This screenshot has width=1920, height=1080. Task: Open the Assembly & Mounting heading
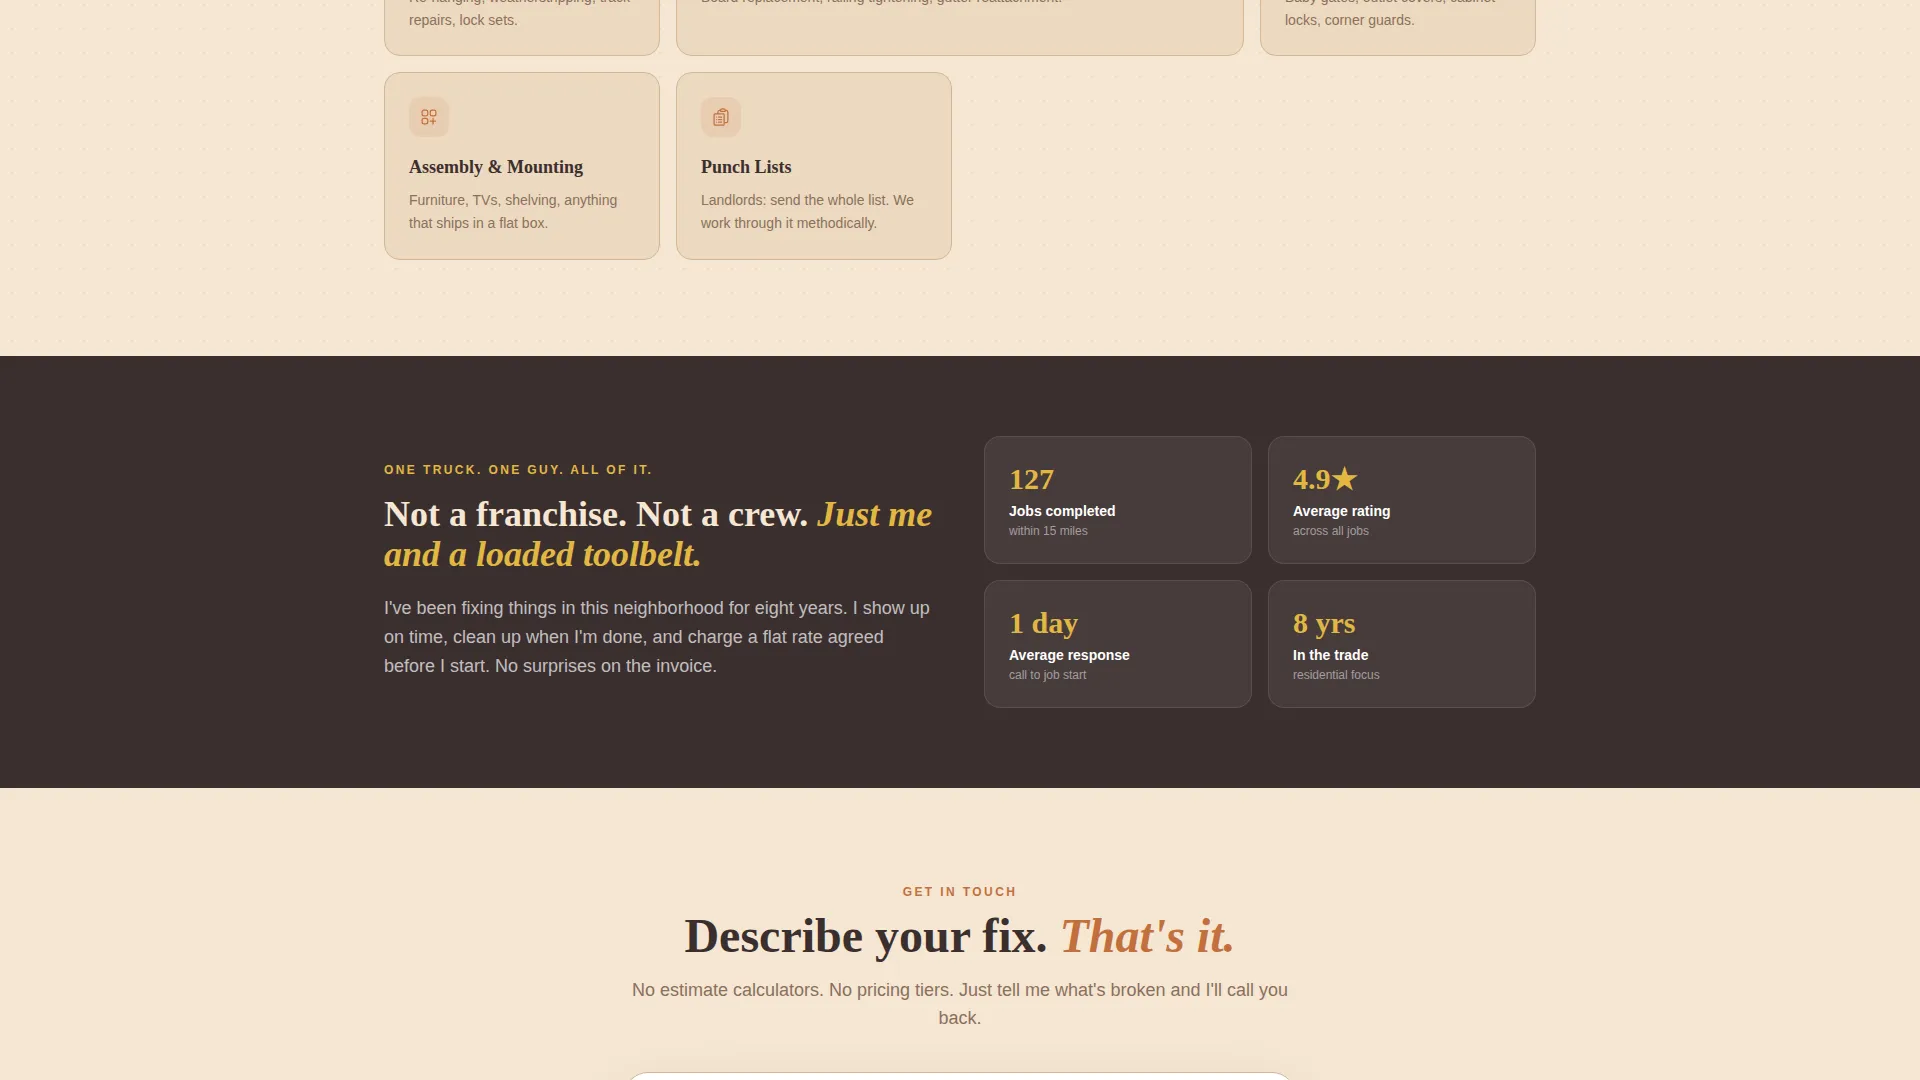point(496,167)
